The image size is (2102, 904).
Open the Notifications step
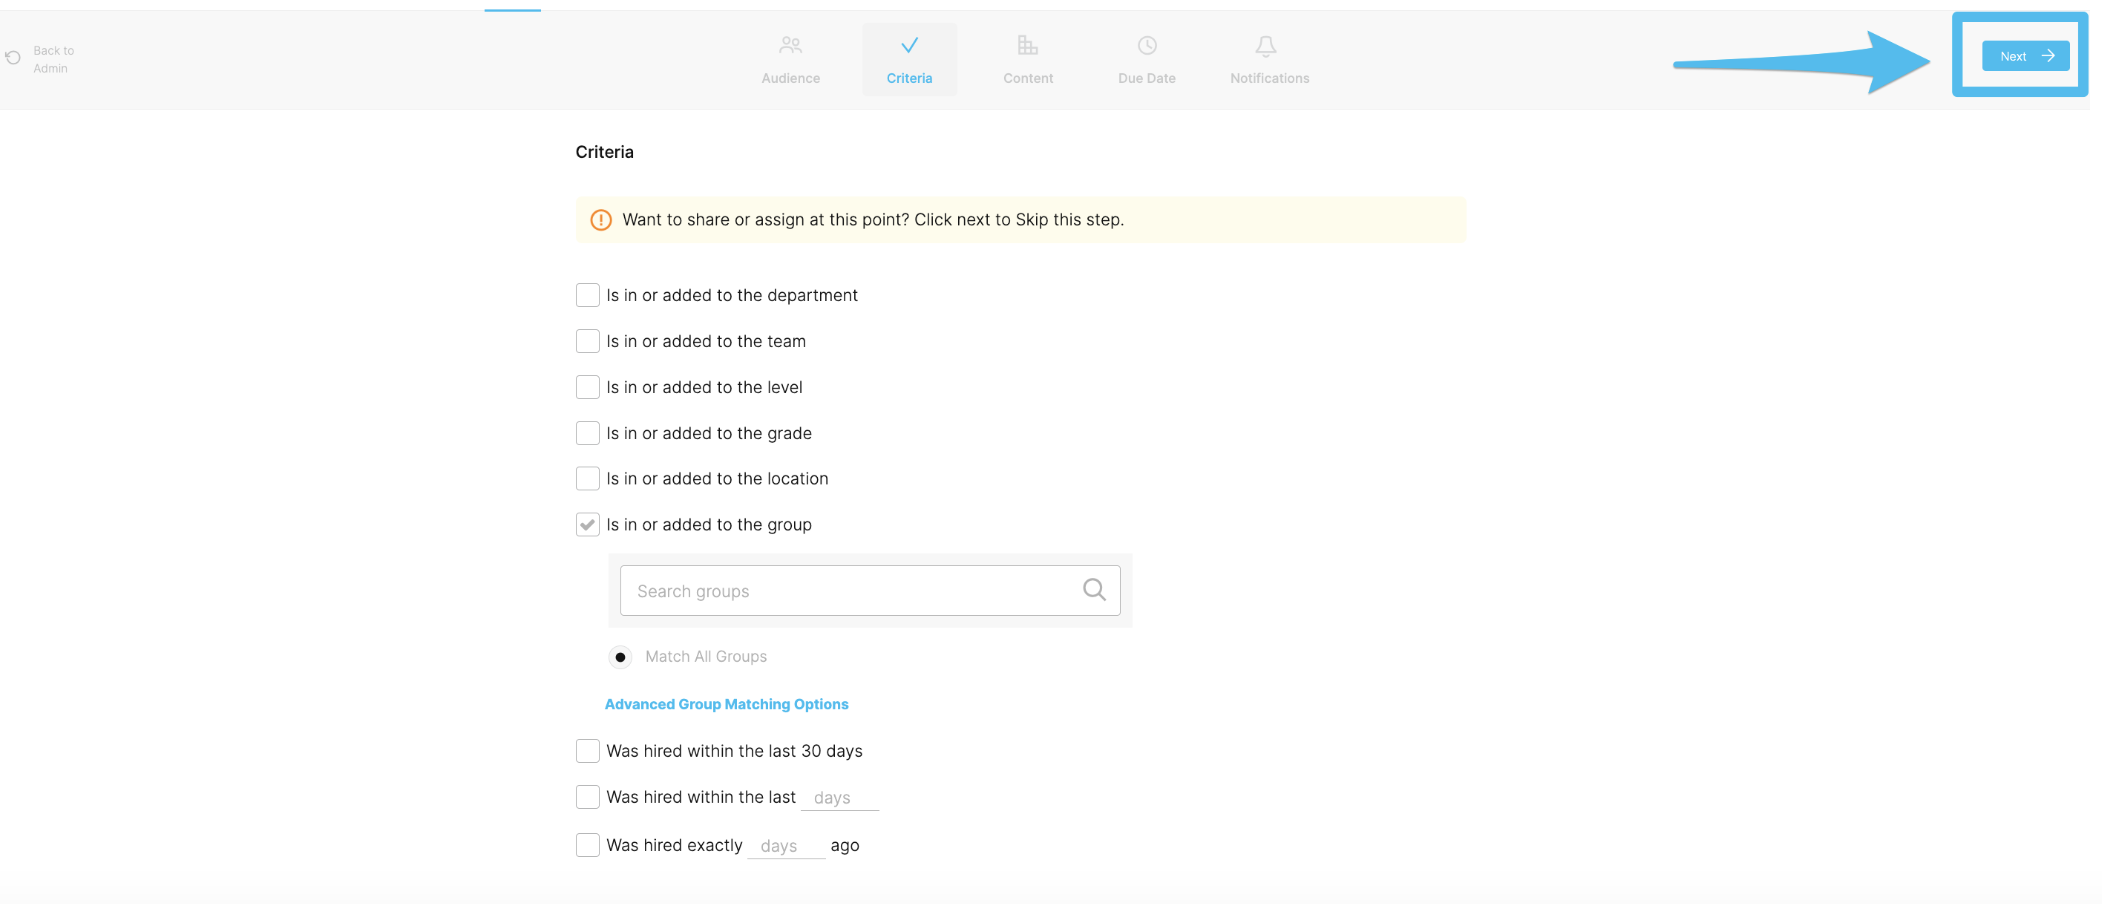[1269, 60]
